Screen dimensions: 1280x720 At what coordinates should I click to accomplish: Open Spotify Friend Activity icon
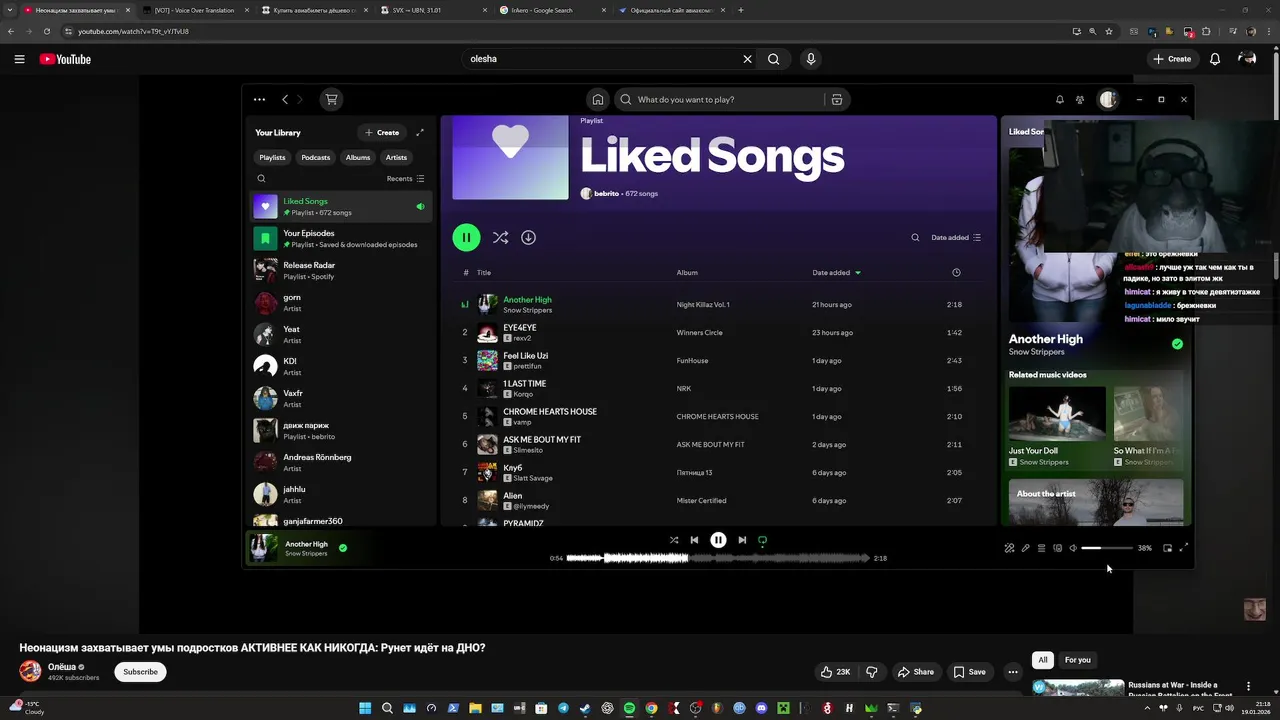tap(1080, 99)
